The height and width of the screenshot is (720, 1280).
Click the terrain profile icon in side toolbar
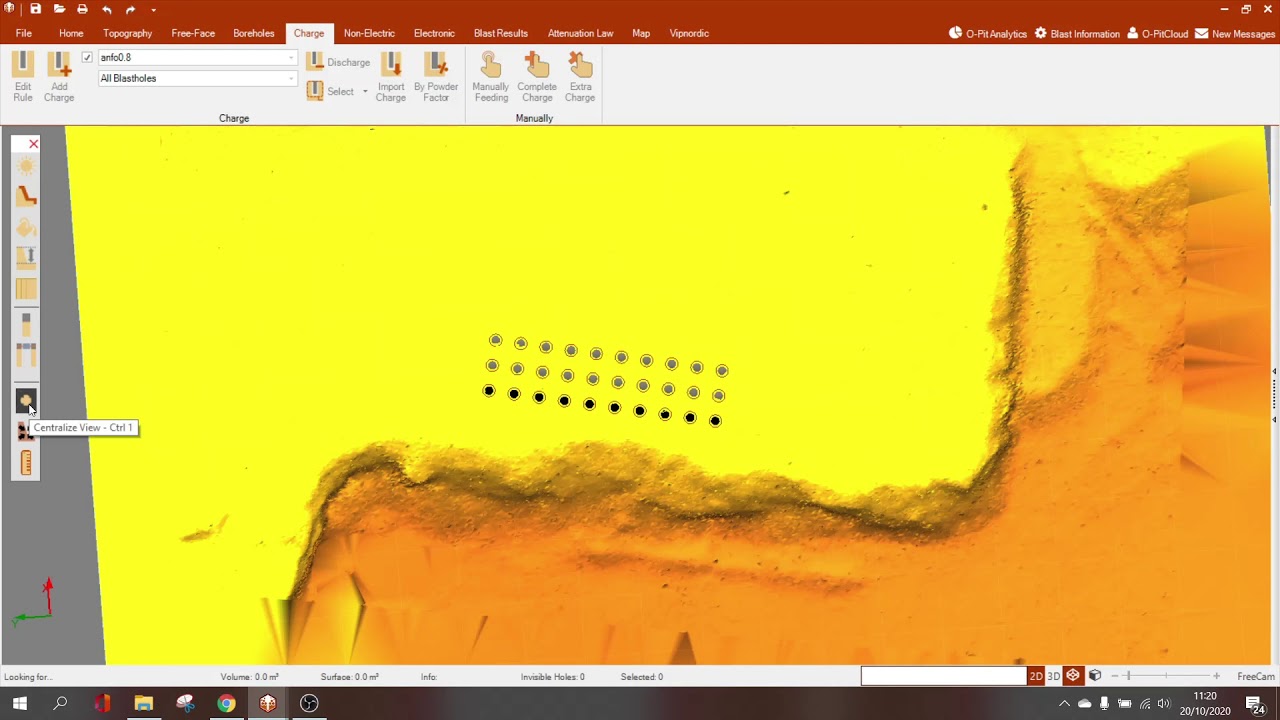(26, 197)
